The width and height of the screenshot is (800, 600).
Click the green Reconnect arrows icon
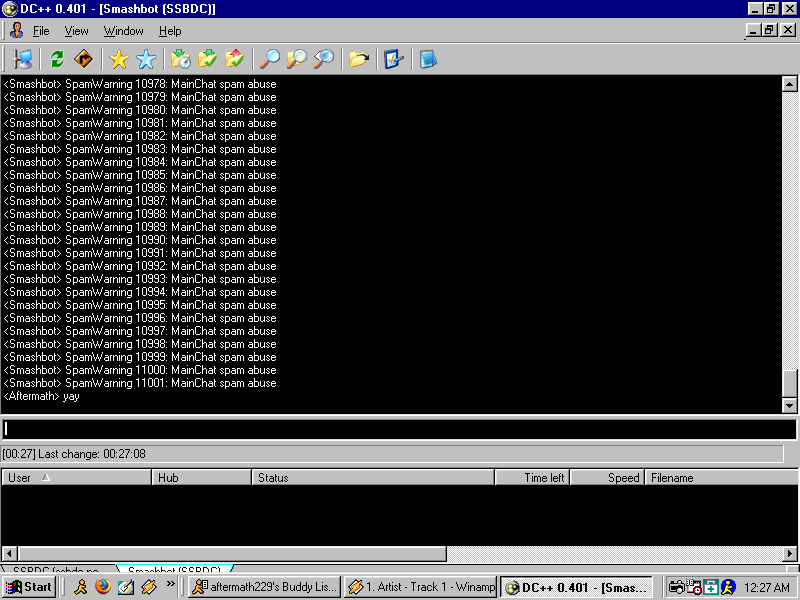(x=57, y=60)
